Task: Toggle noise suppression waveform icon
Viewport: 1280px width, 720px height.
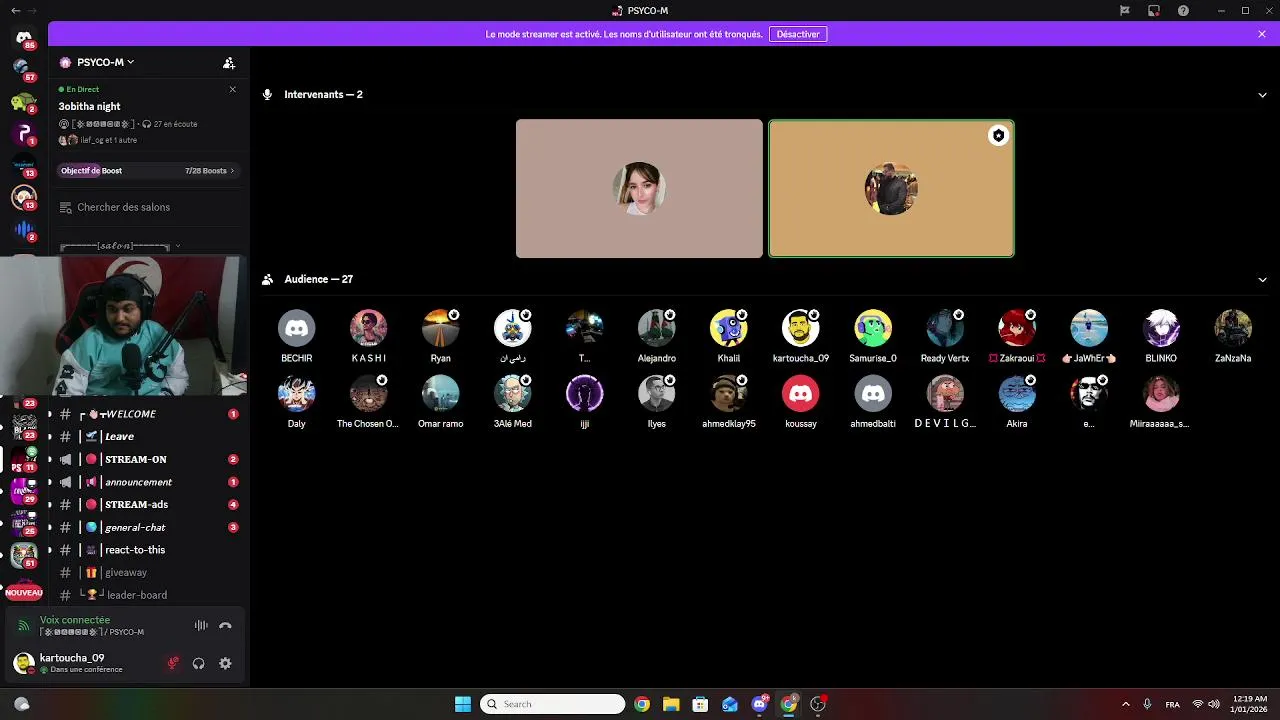Action: (201, 626)
